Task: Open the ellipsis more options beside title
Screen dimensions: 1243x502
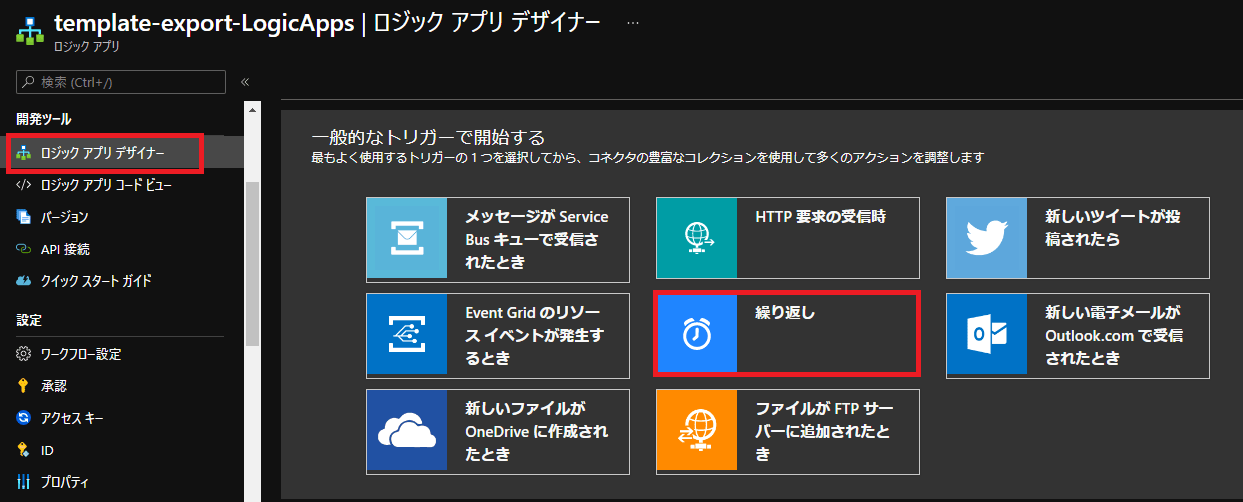Action: [x=632, y=22]
